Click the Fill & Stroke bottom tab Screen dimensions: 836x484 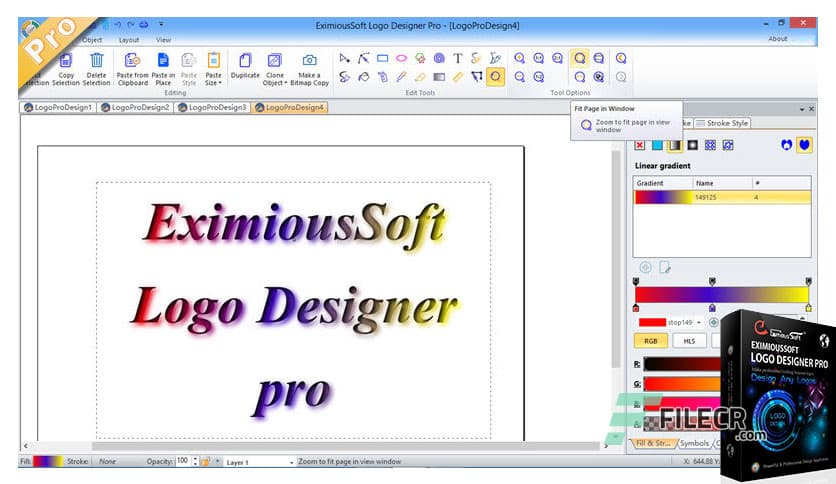653,443
